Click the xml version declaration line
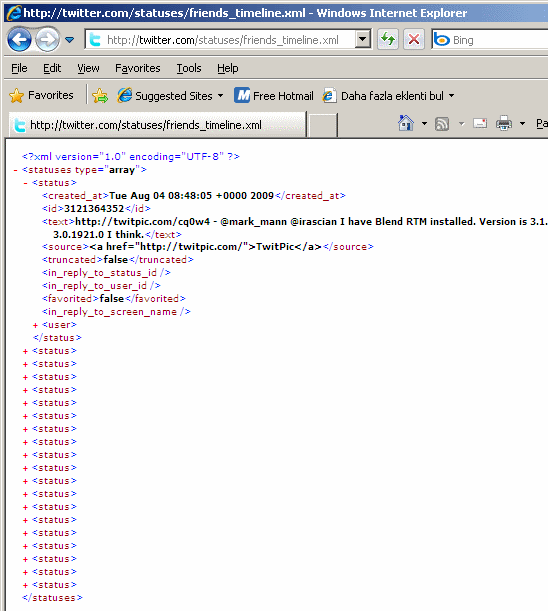Viewport: 548px width, 611px height. coord(131,157)
